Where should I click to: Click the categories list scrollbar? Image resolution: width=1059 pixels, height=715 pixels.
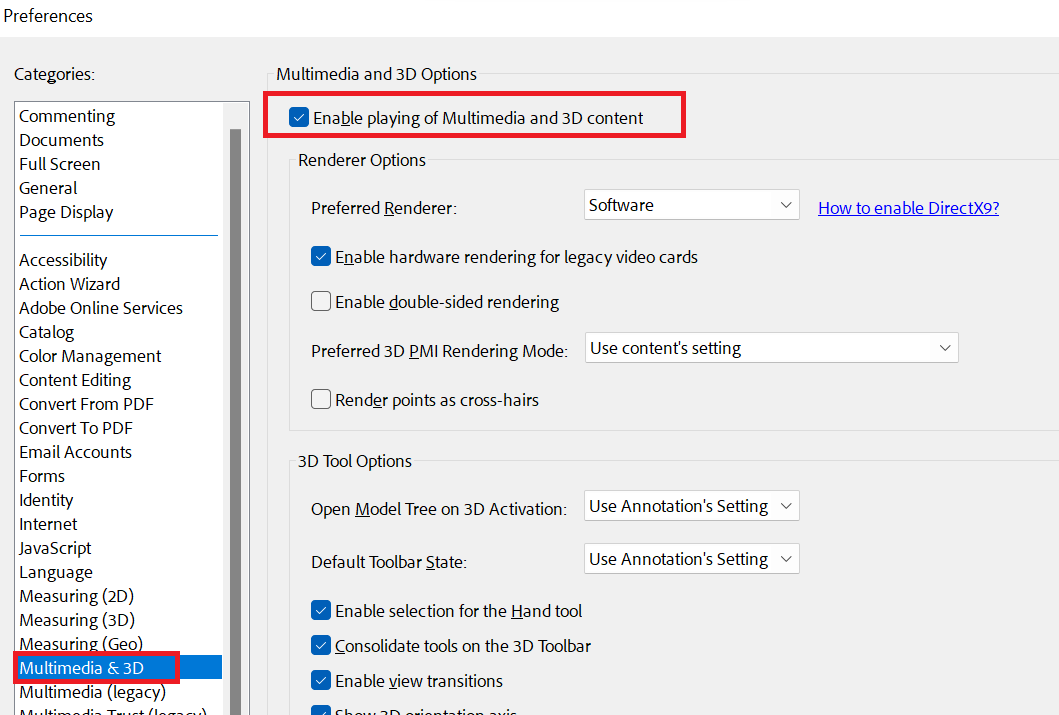coord(239,400)
